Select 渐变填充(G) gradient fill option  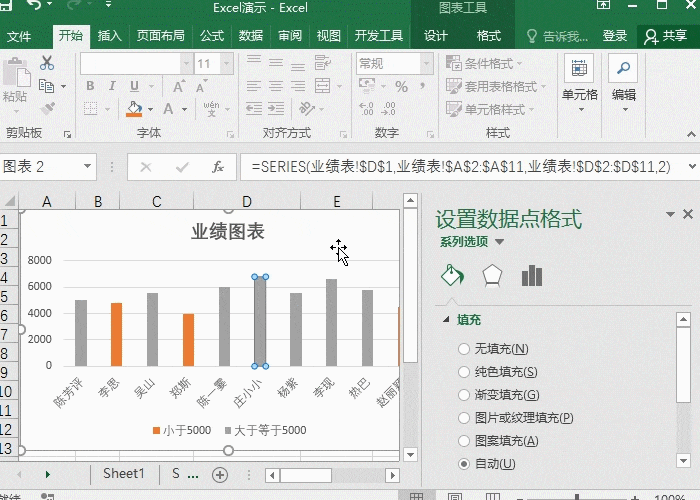(x=499, y=395)
